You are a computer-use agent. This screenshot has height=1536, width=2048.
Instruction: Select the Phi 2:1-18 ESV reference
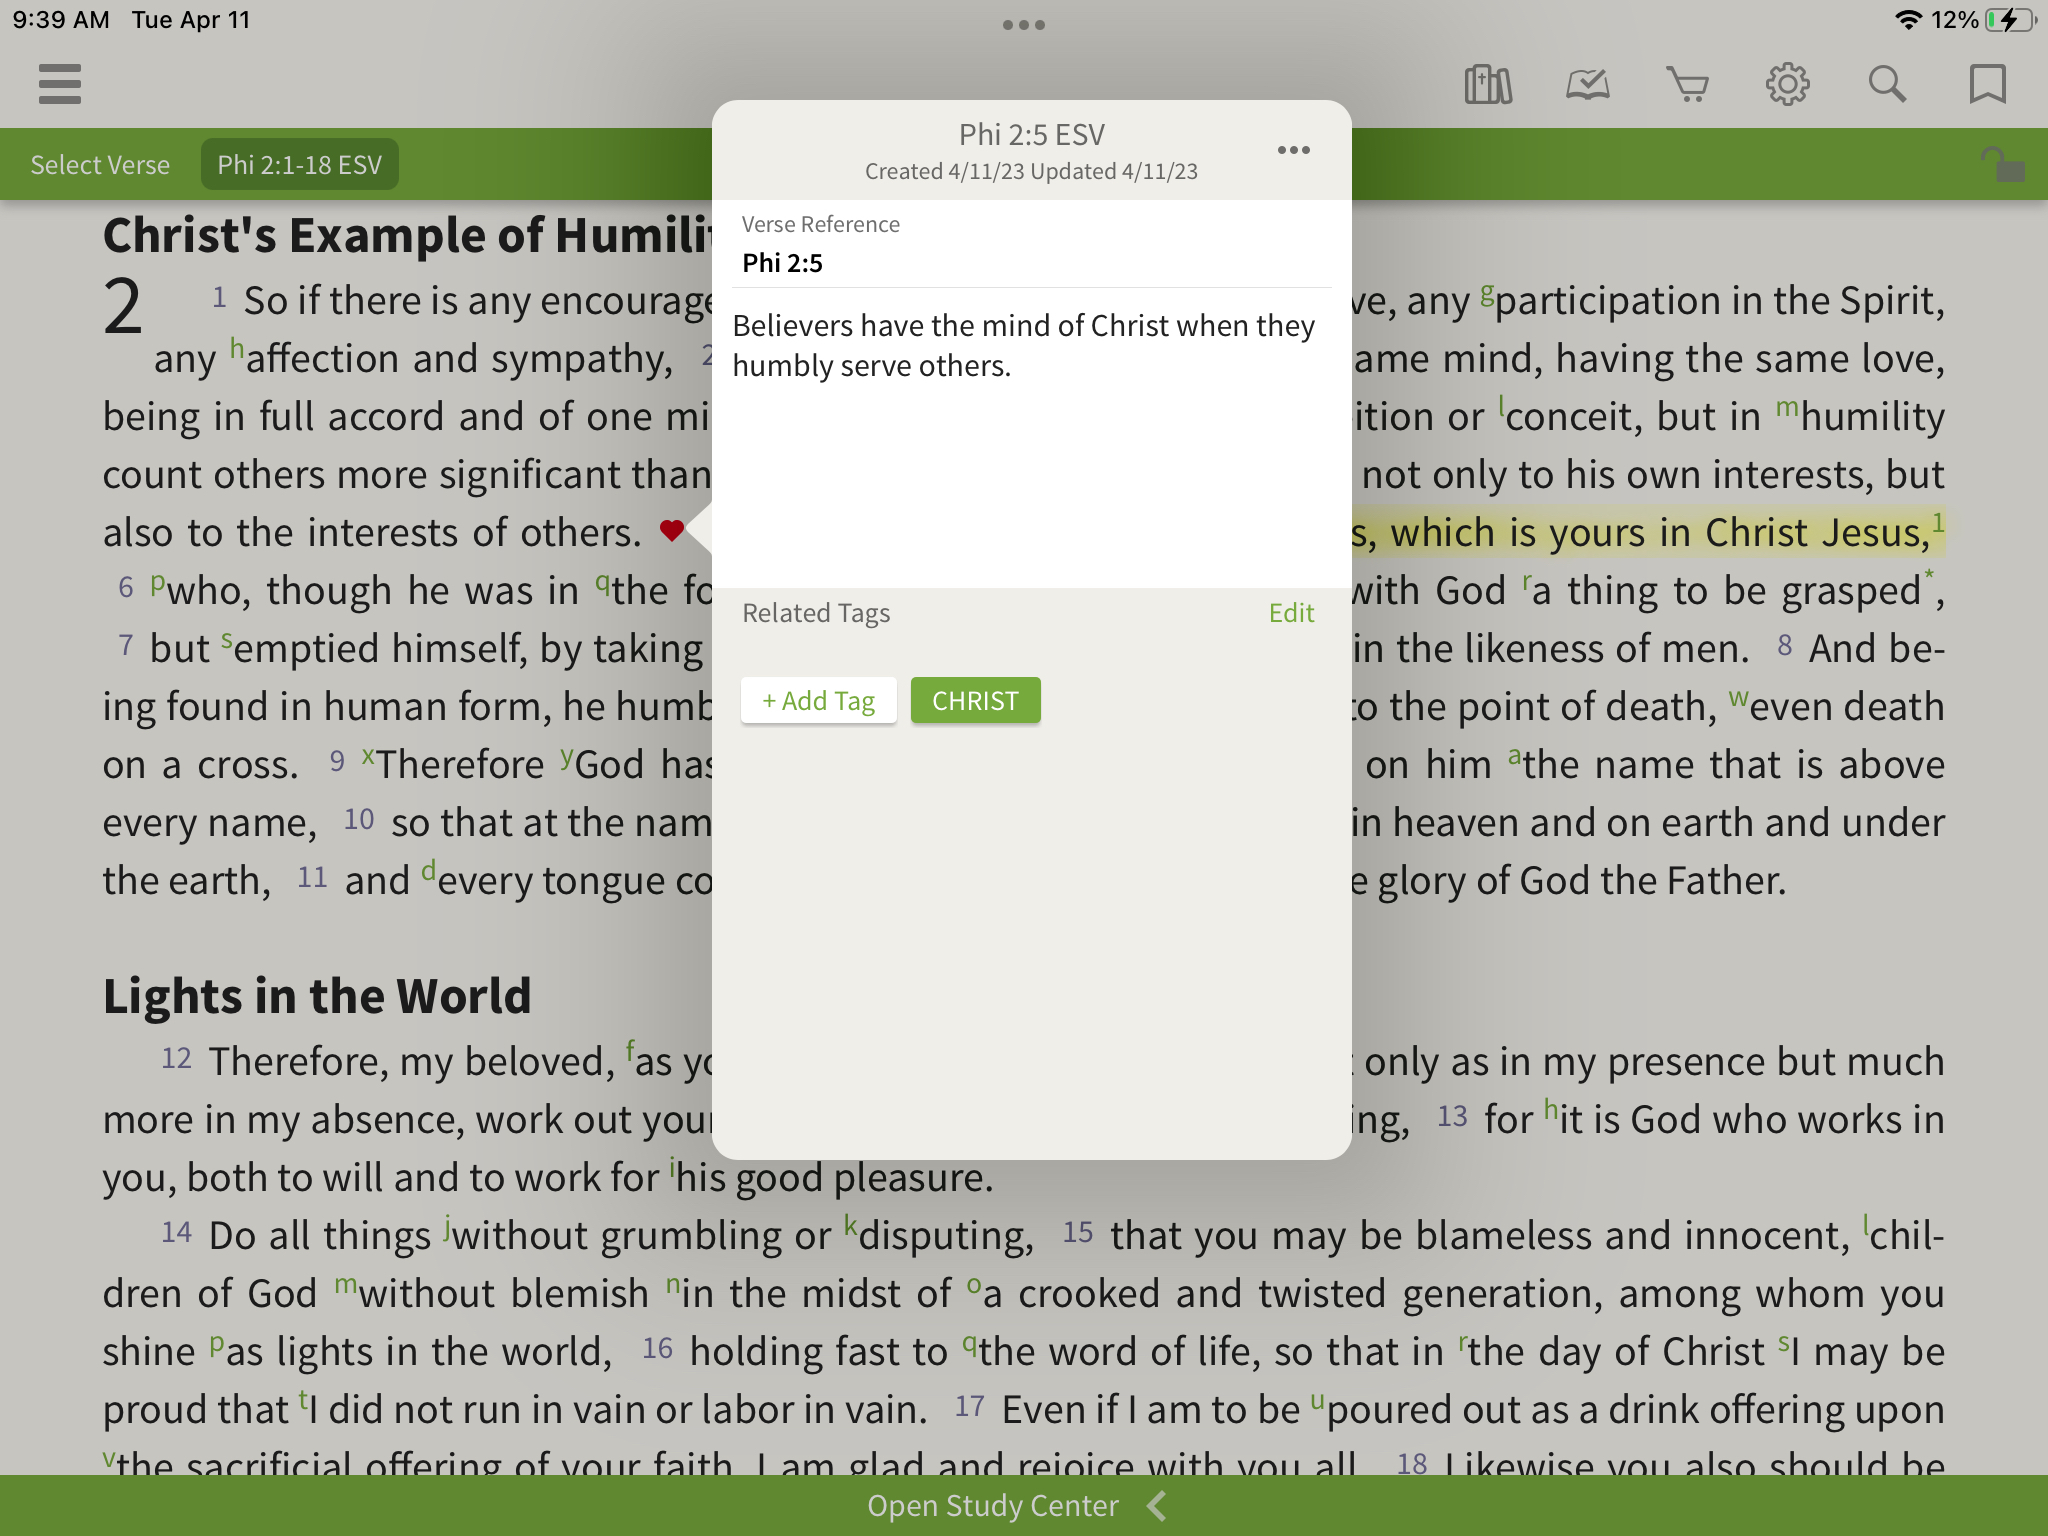click(299, 165)
